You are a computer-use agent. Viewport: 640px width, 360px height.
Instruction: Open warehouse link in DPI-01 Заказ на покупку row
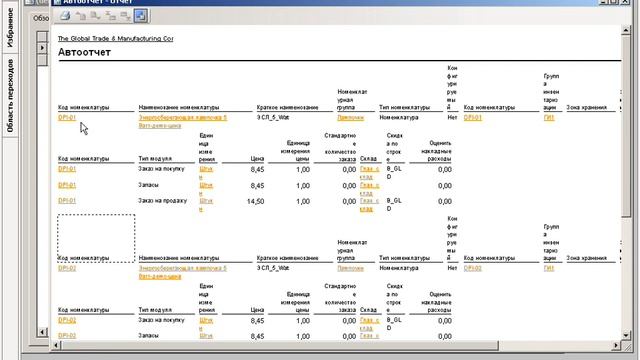point(369,173)
